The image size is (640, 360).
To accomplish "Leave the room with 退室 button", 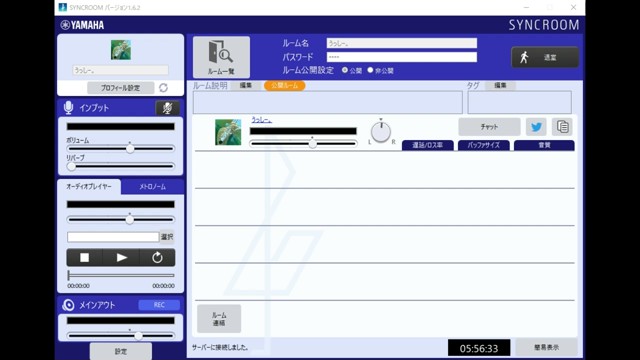I will pos(545,57).
